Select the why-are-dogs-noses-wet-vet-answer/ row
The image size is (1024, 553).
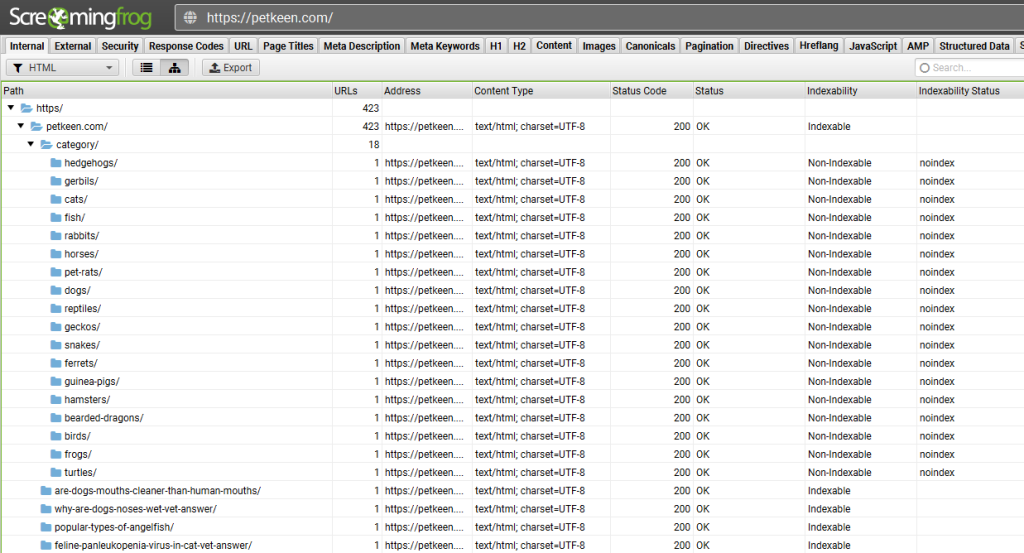512,509
